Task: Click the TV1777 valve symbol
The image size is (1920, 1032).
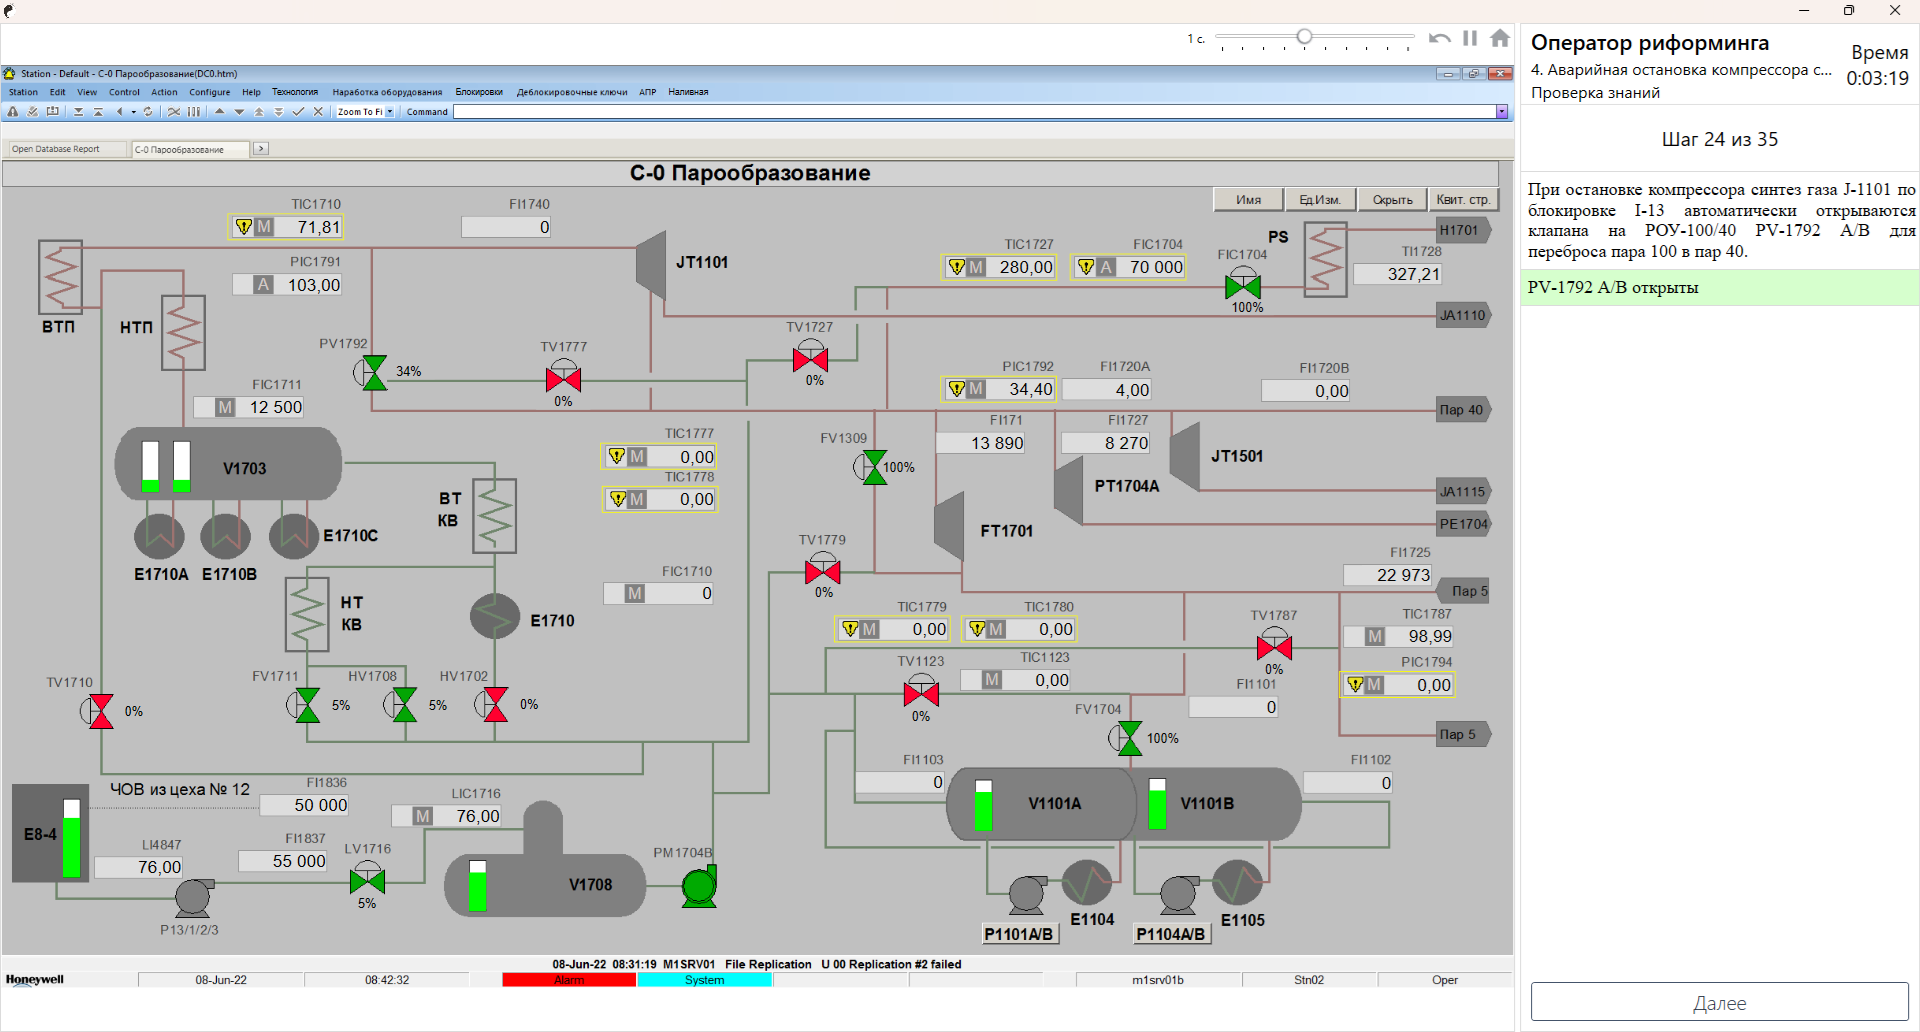Action: (x=564, y=378)
